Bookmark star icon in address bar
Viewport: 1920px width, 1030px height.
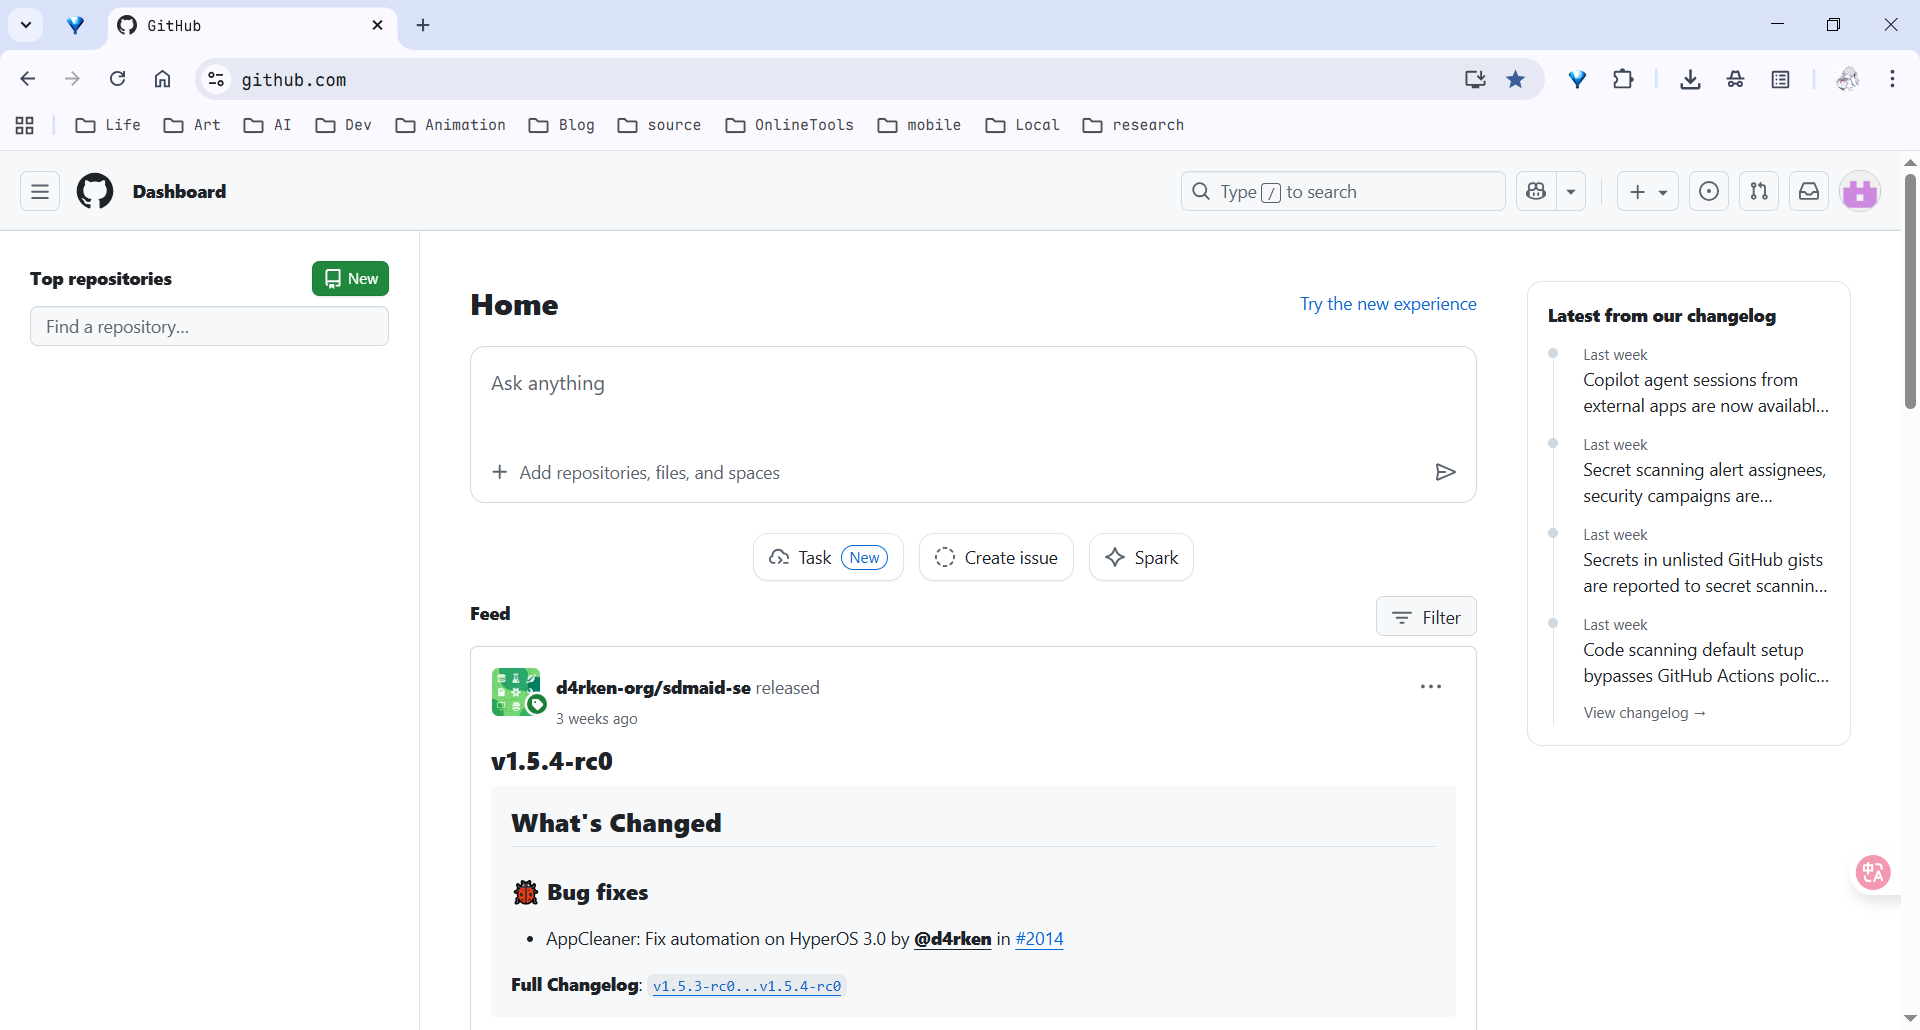pos(1516,79)
